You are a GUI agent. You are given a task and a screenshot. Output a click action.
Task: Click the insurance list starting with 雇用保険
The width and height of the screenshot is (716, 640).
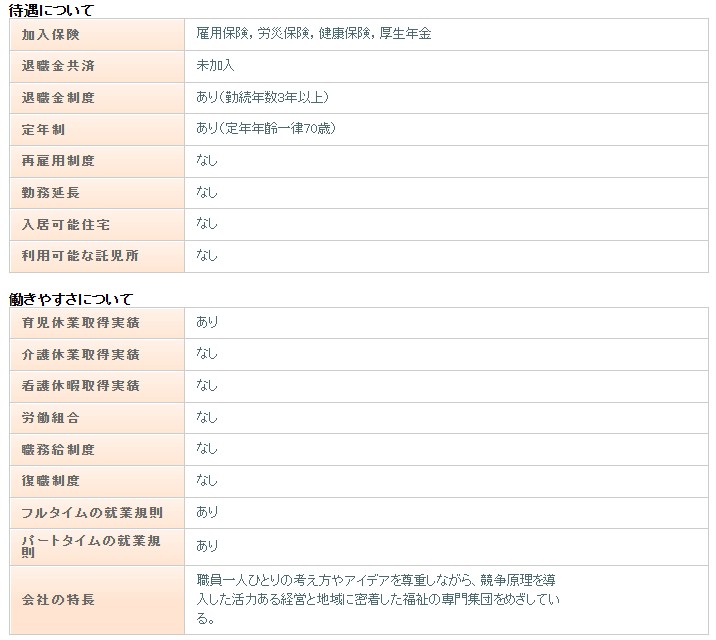click(313, 34)
